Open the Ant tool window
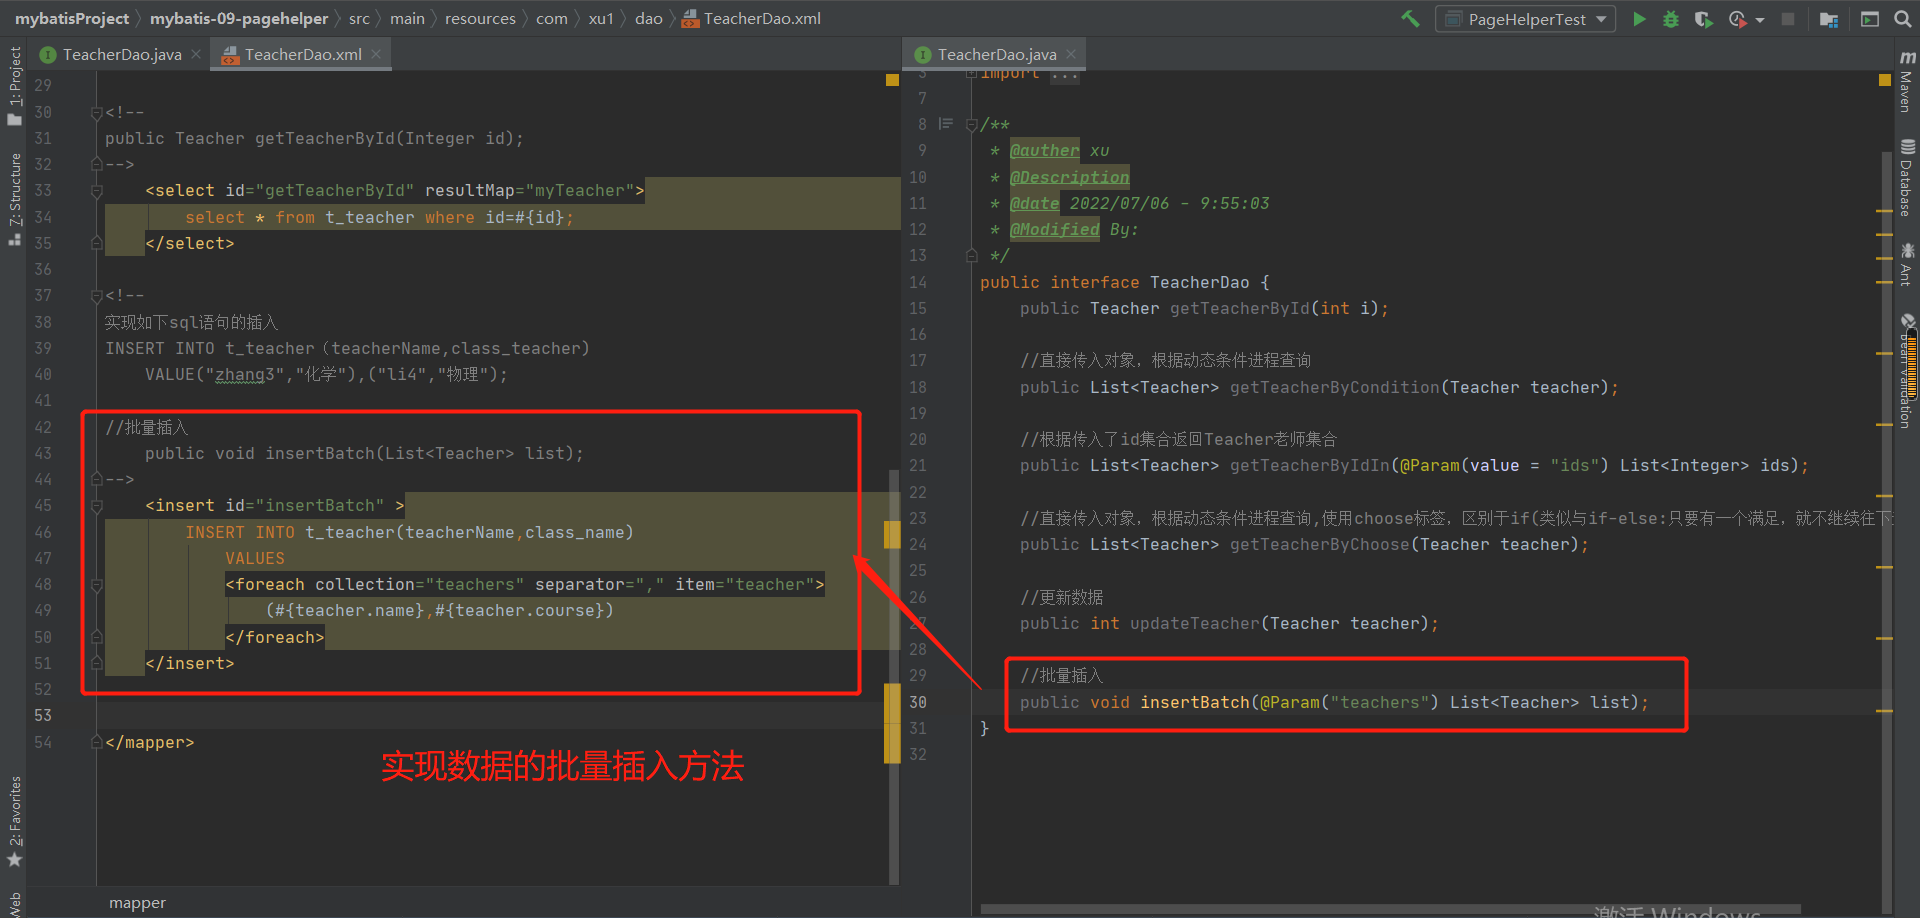This screenshot has height=918, width=1920. point(1907,264)
